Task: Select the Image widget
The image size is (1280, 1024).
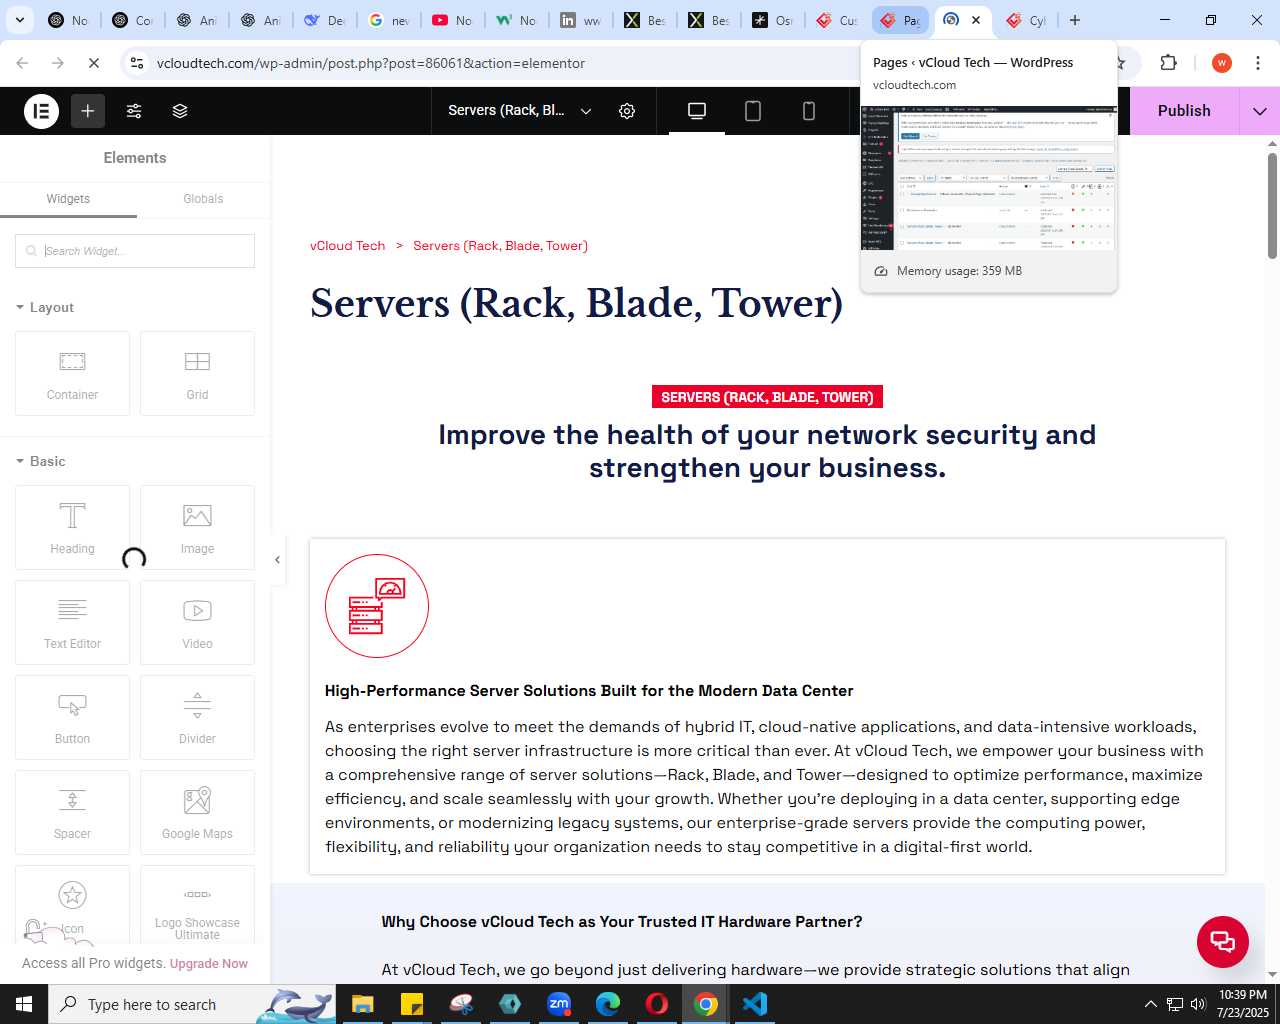Action: pyautogui.click(x=197, y=527)
